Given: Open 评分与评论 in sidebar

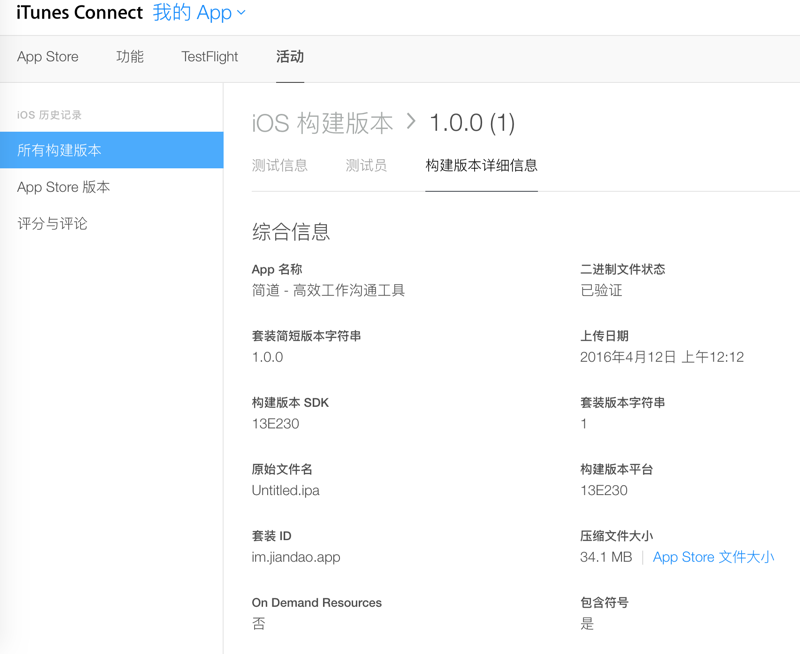Looking at the screenshot, I should point(53,223).
